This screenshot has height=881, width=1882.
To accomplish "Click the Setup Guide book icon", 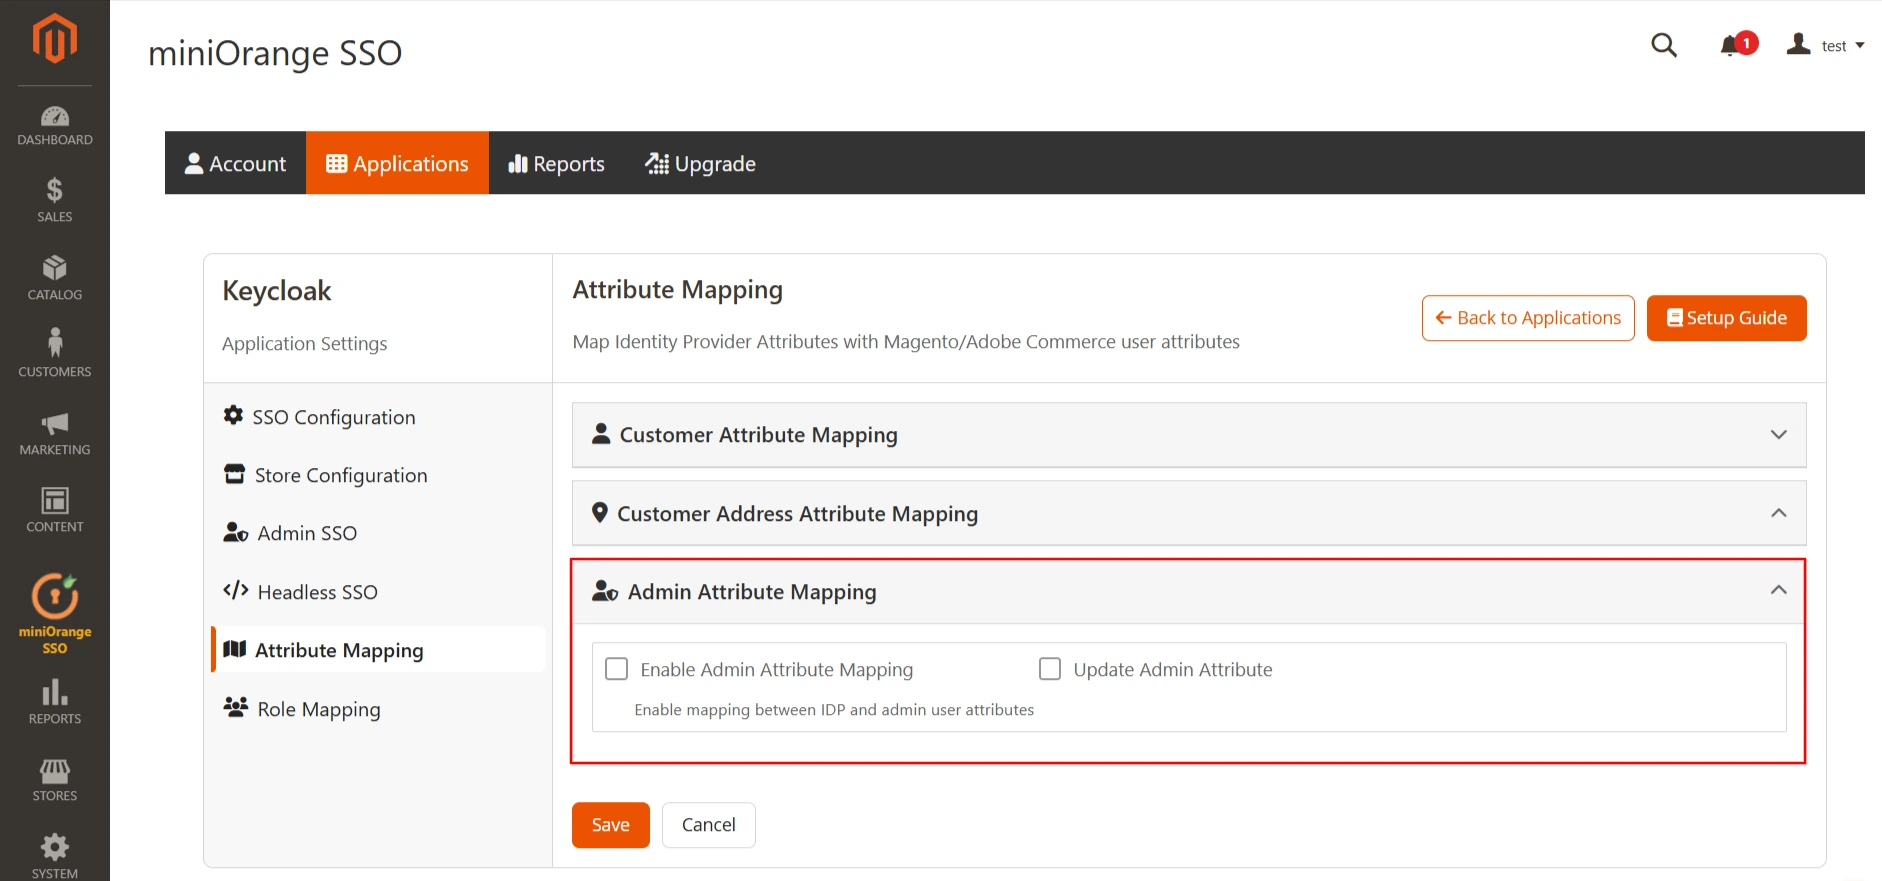I will tap(1675, 318).
